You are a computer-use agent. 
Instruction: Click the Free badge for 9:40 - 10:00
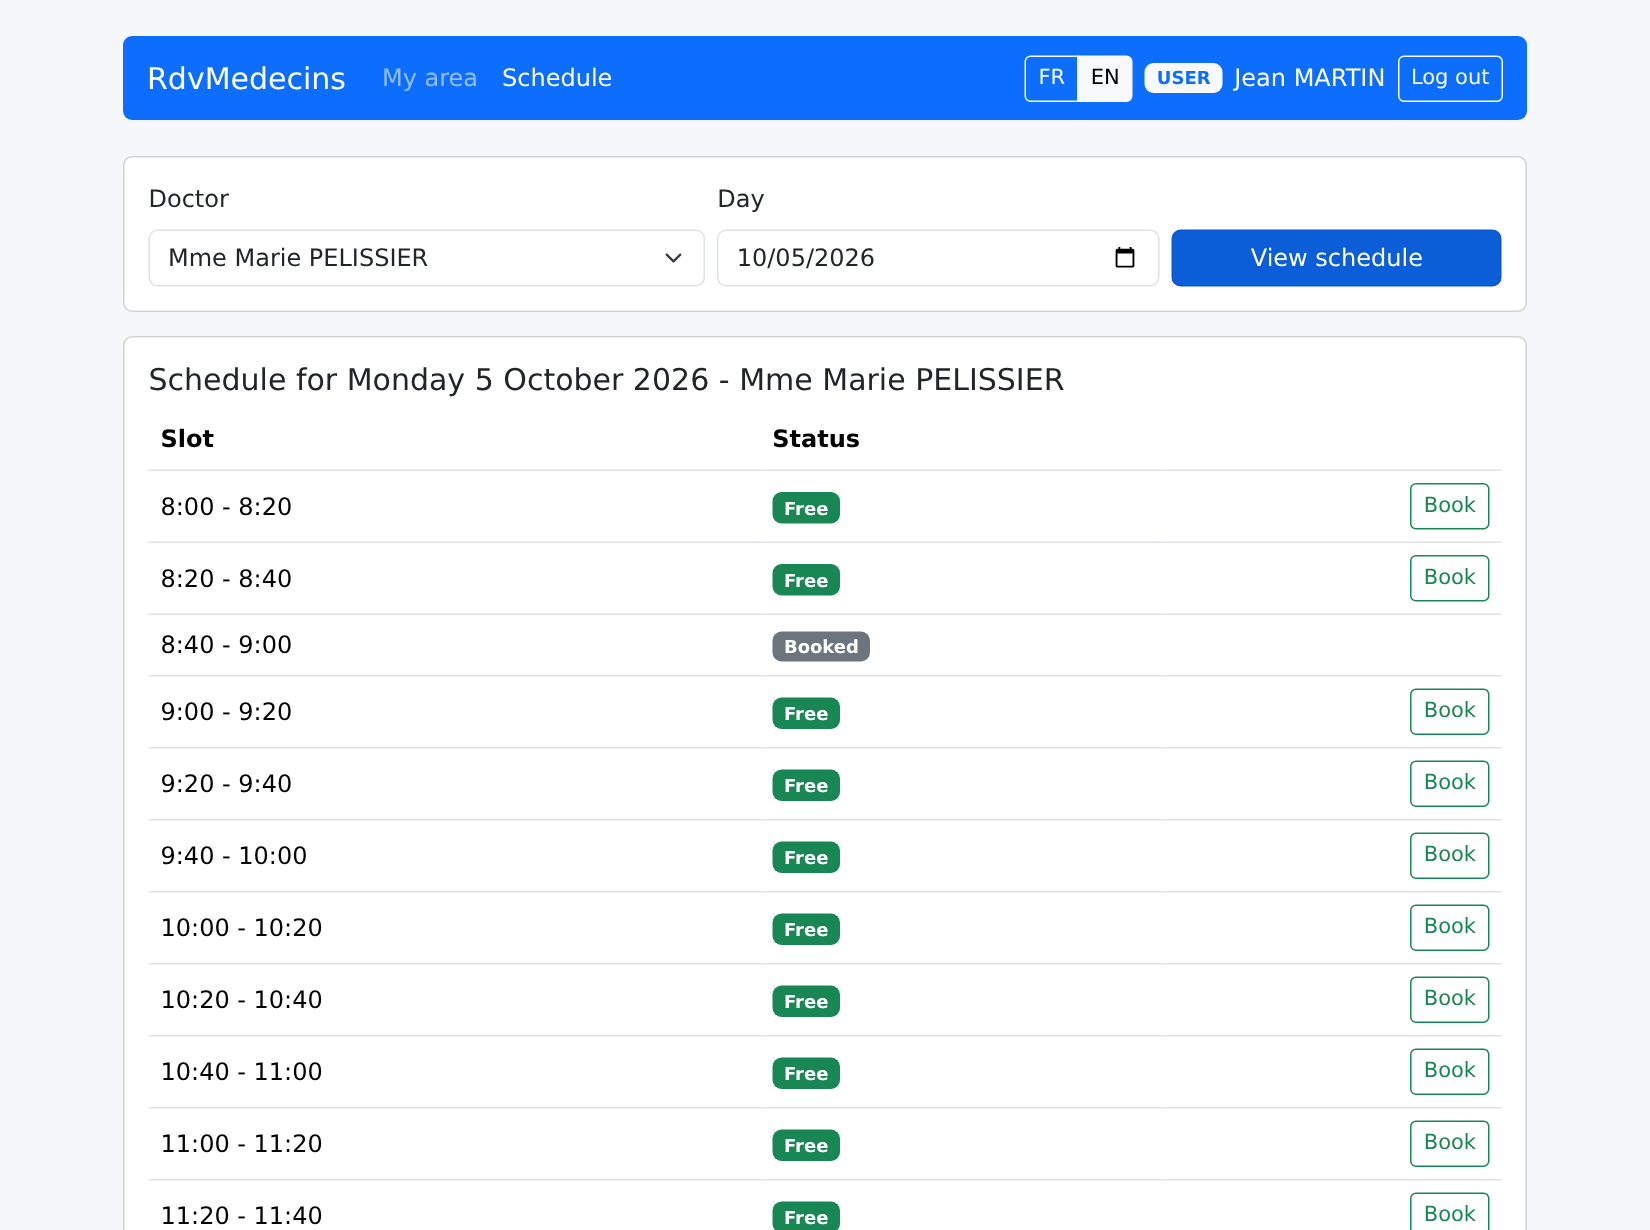806,857
